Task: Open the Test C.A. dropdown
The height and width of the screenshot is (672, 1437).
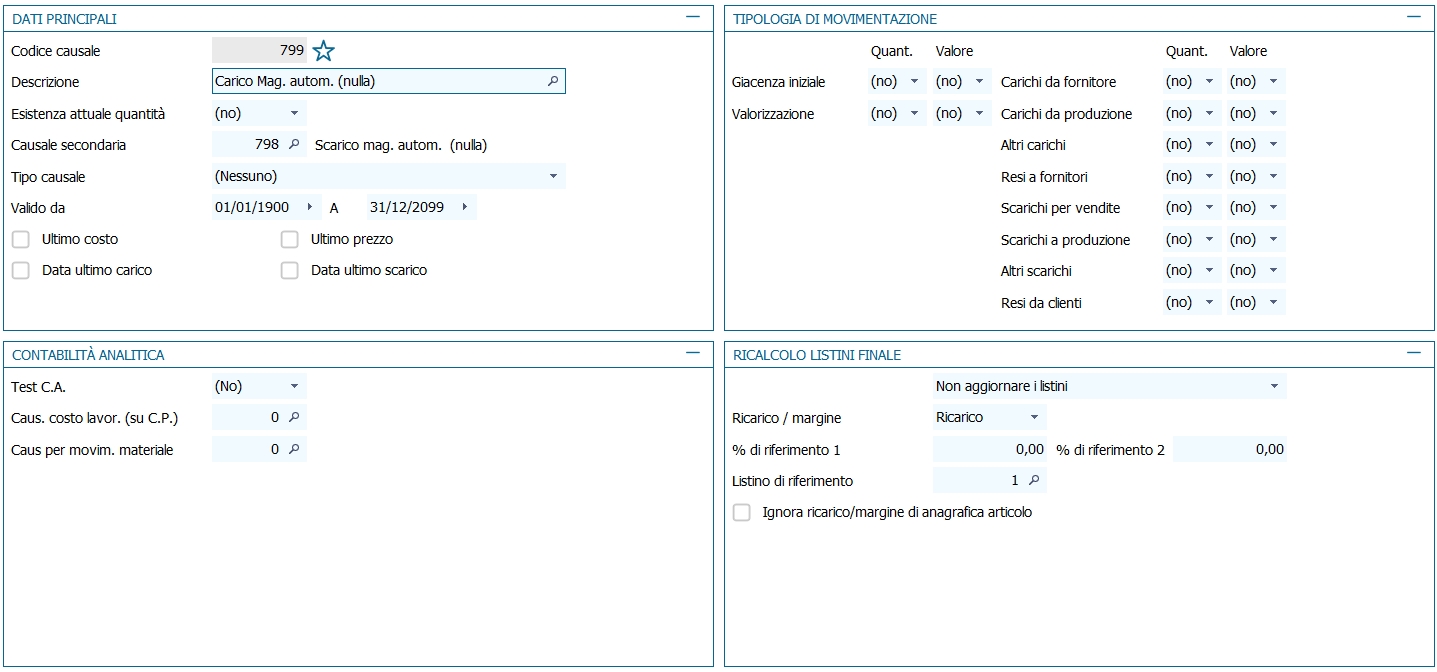Action: (x=294, y=386)
